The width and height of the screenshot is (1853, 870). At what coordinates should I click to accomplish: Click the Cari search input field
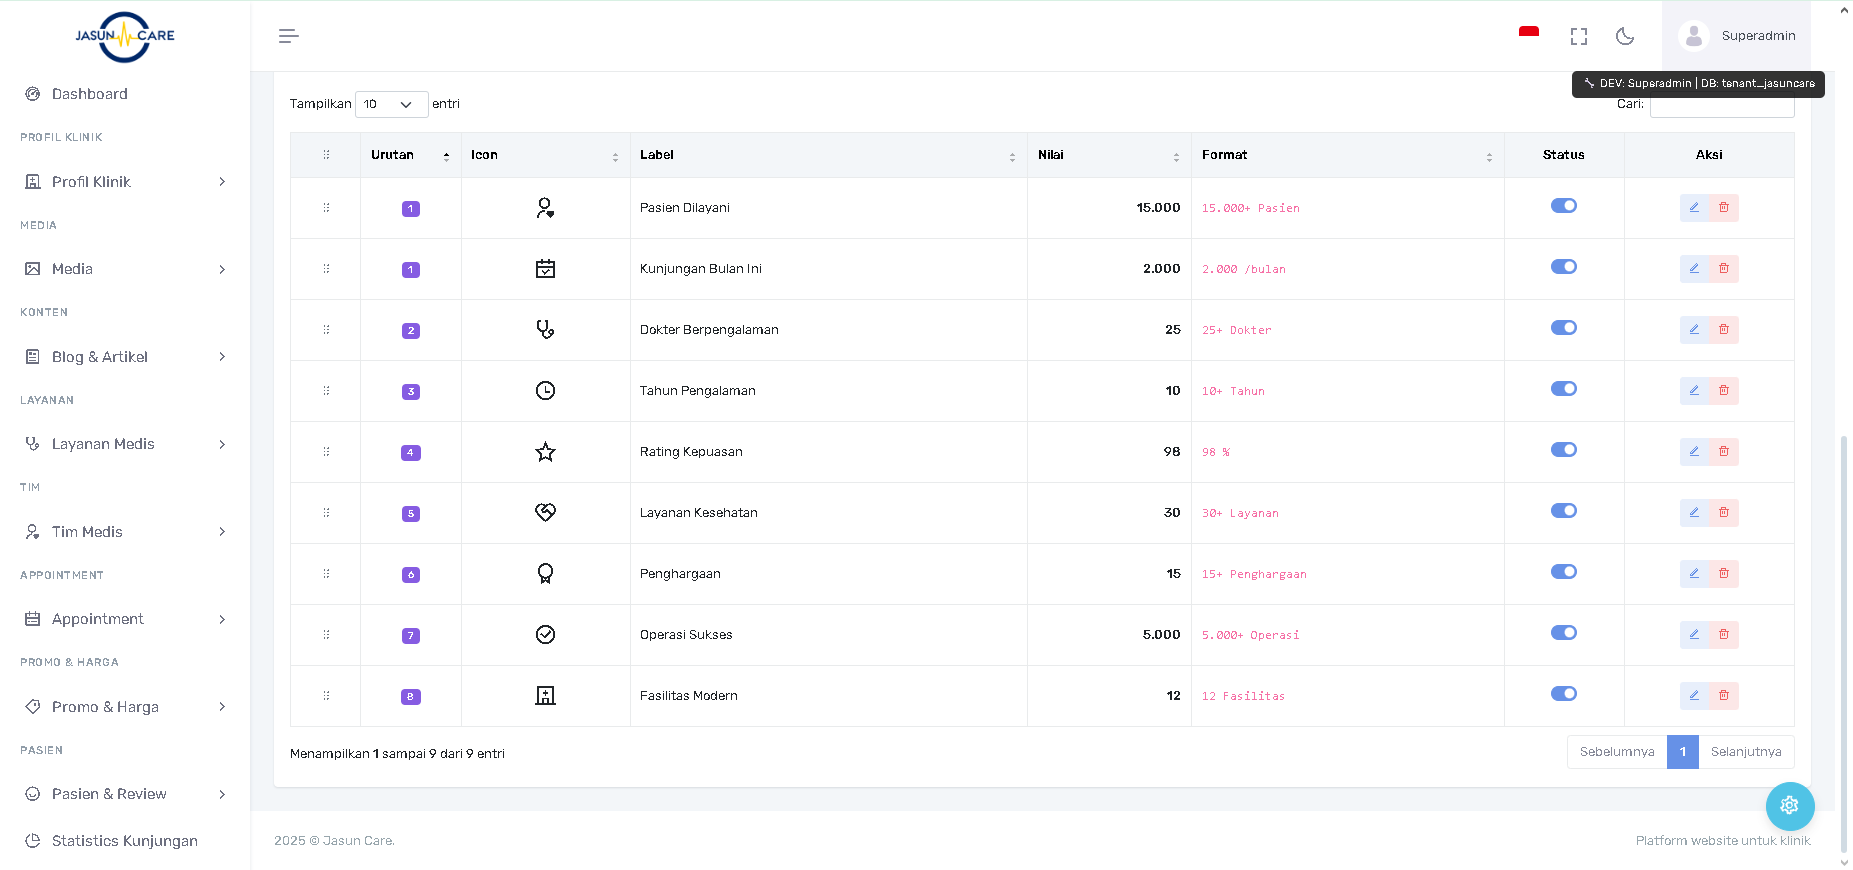click(1721, 108)
